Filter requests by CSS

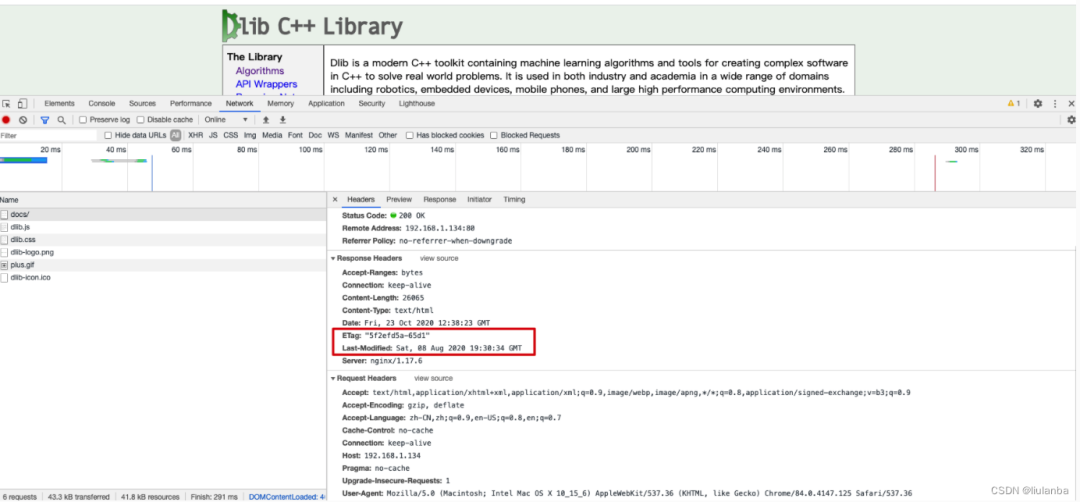click(230, 136)
